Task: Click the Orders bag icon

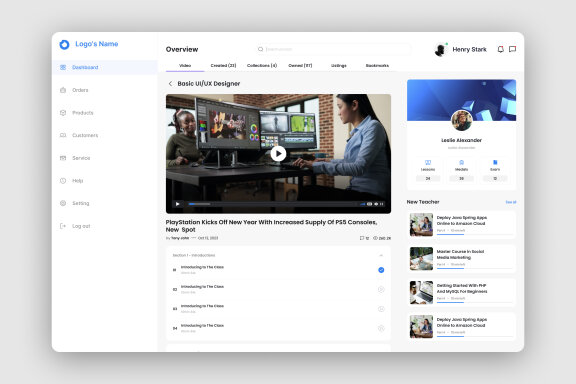Action: pos(63,90)
